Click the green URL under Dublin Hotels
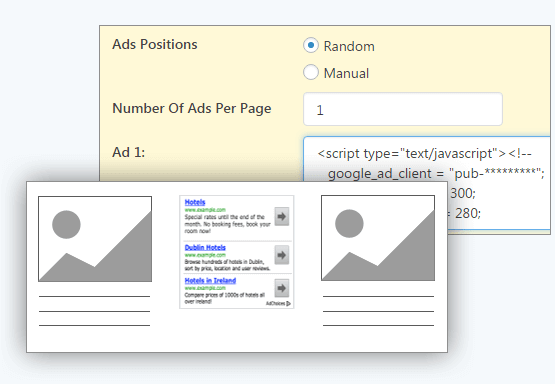 [205, 255]
